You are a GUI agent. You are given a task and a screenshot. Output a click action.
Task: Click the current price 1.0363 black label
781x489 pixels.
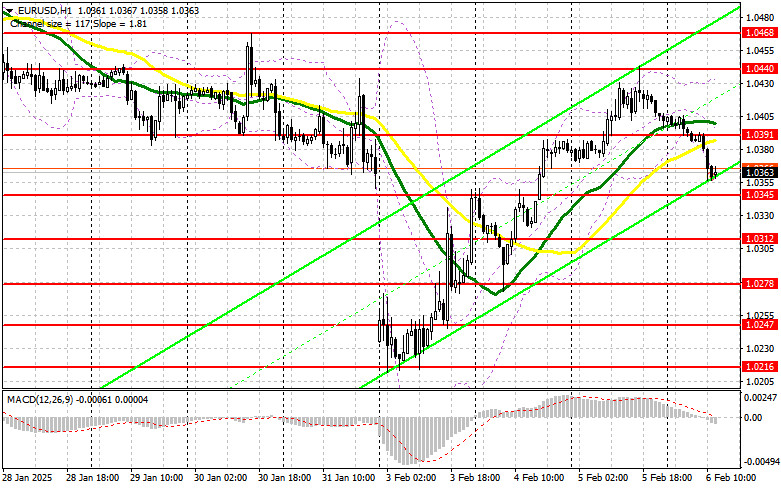point(760,173)
